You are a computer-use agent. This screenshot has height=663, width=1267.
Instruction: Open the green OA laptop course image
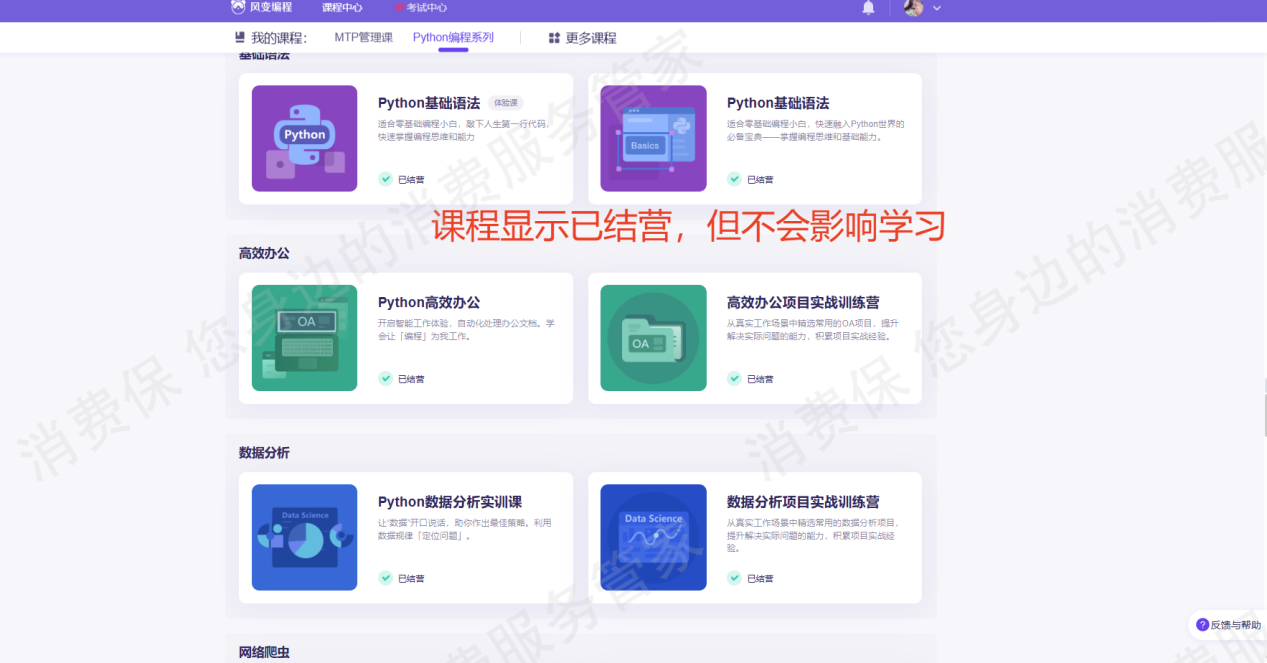click(304, 338)
